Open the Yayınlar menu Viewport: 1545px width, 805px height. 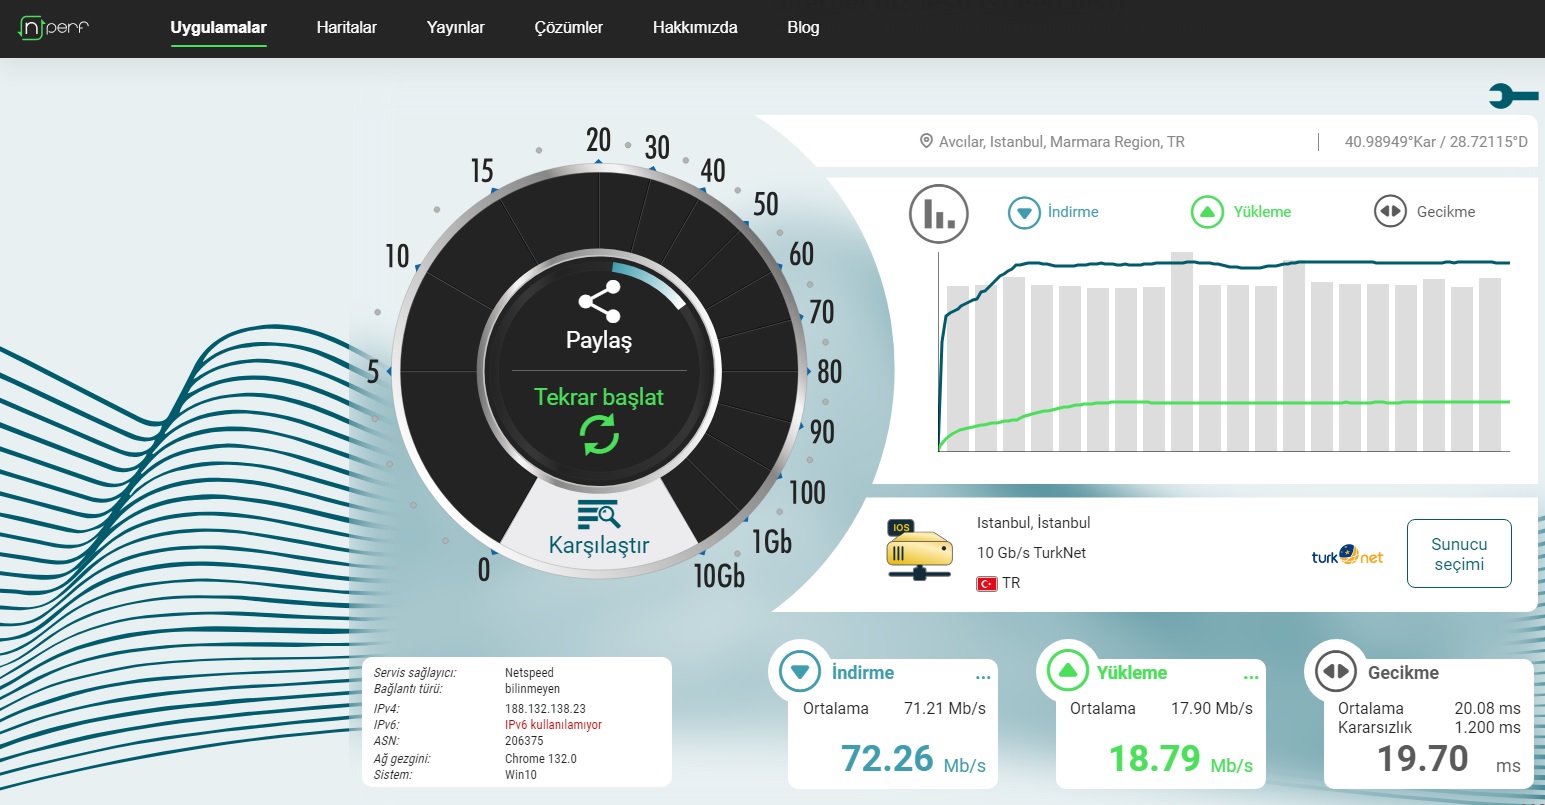[x=456, y=28]
